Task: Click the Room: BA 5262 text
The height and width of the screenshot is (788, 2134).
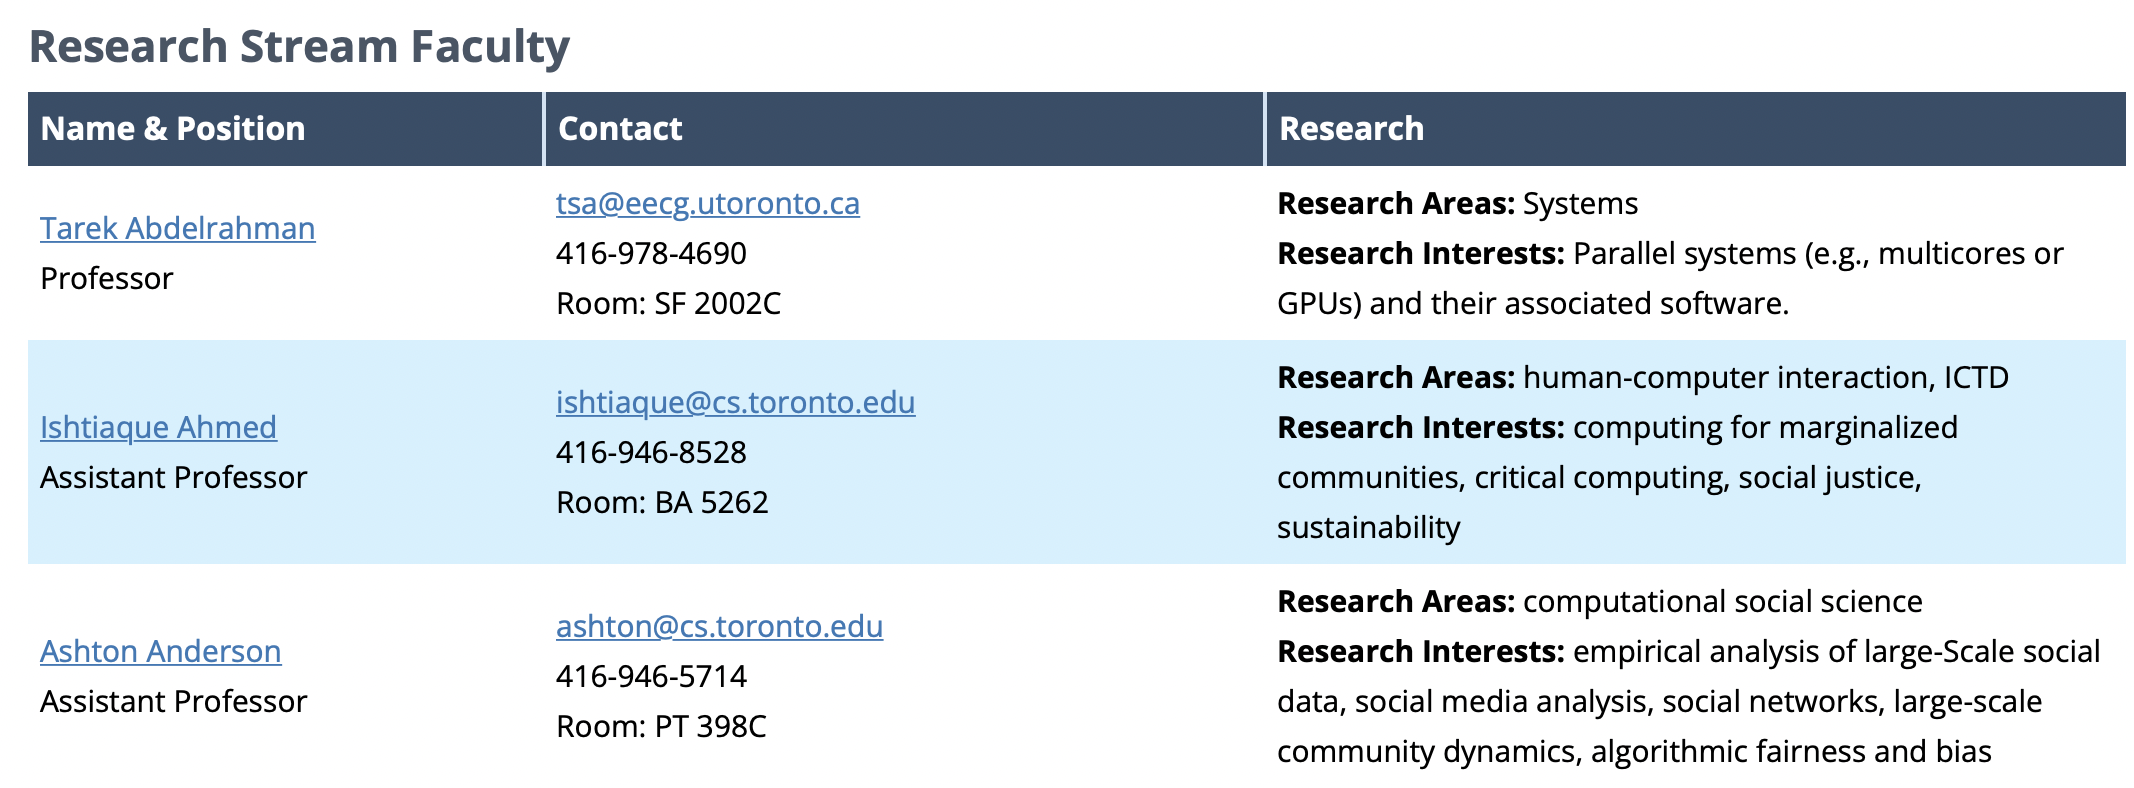Action: [x=662, y=502]
